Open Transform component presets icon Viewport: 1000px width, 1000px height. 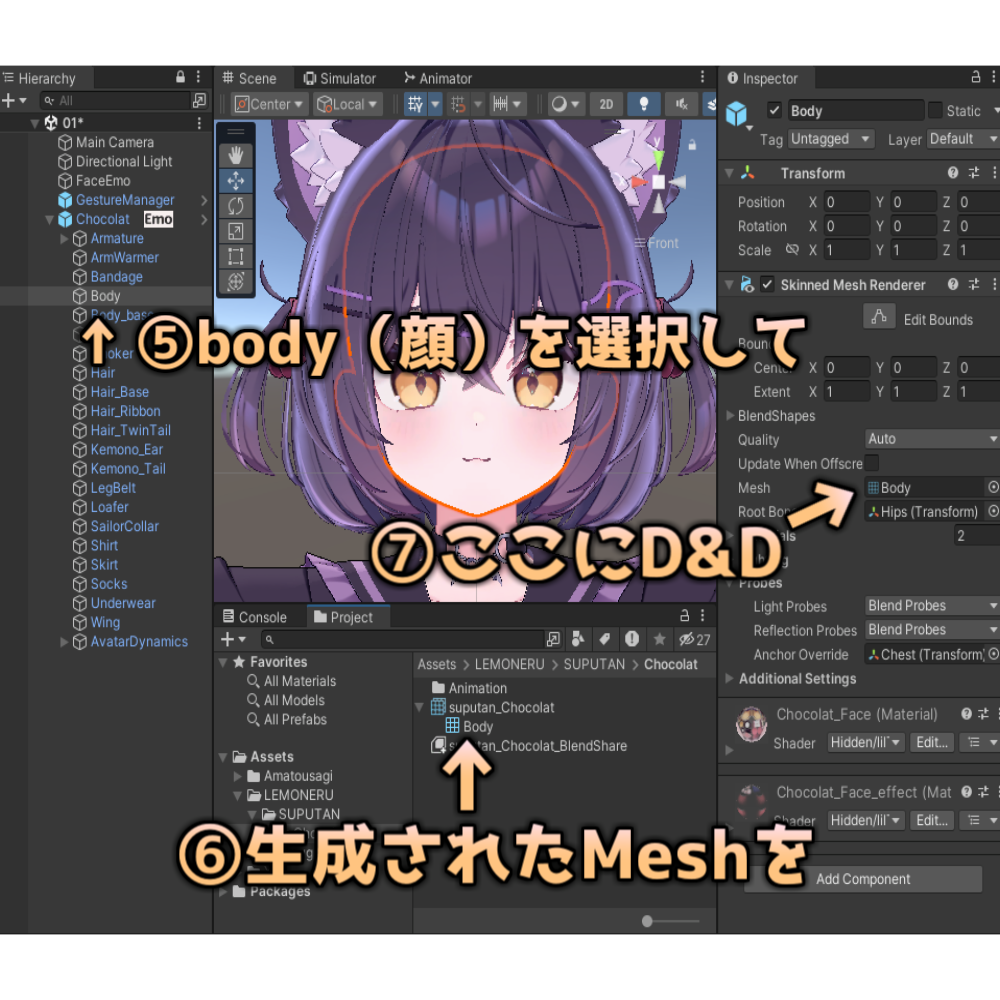(x=974, y=173)
